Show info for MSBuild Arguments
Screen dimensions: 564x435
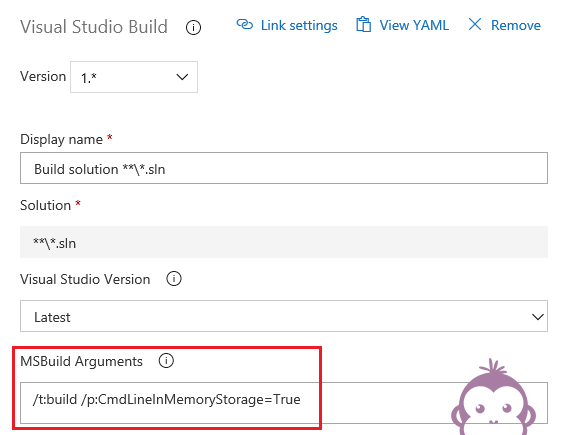click(166, 361)
